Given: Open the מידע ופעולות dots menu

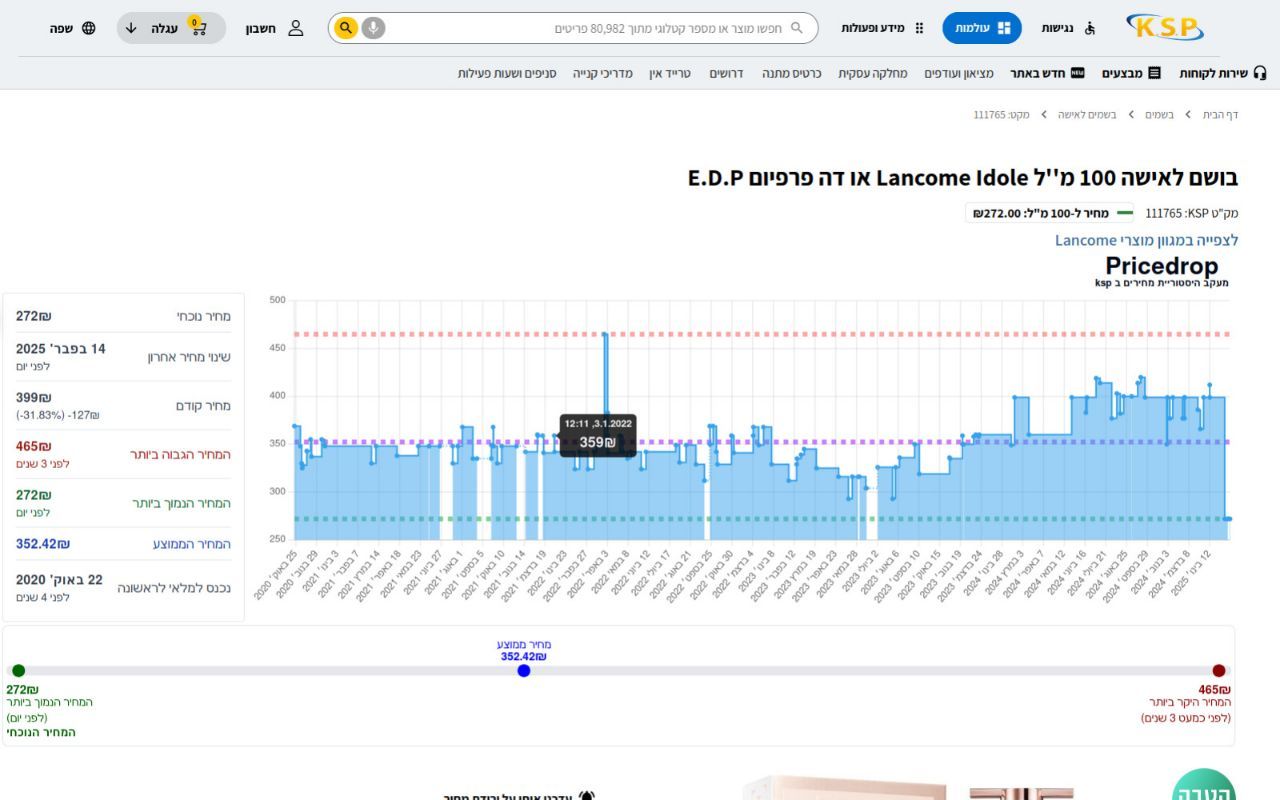Looking at the screenshot, I should [919, 27].
